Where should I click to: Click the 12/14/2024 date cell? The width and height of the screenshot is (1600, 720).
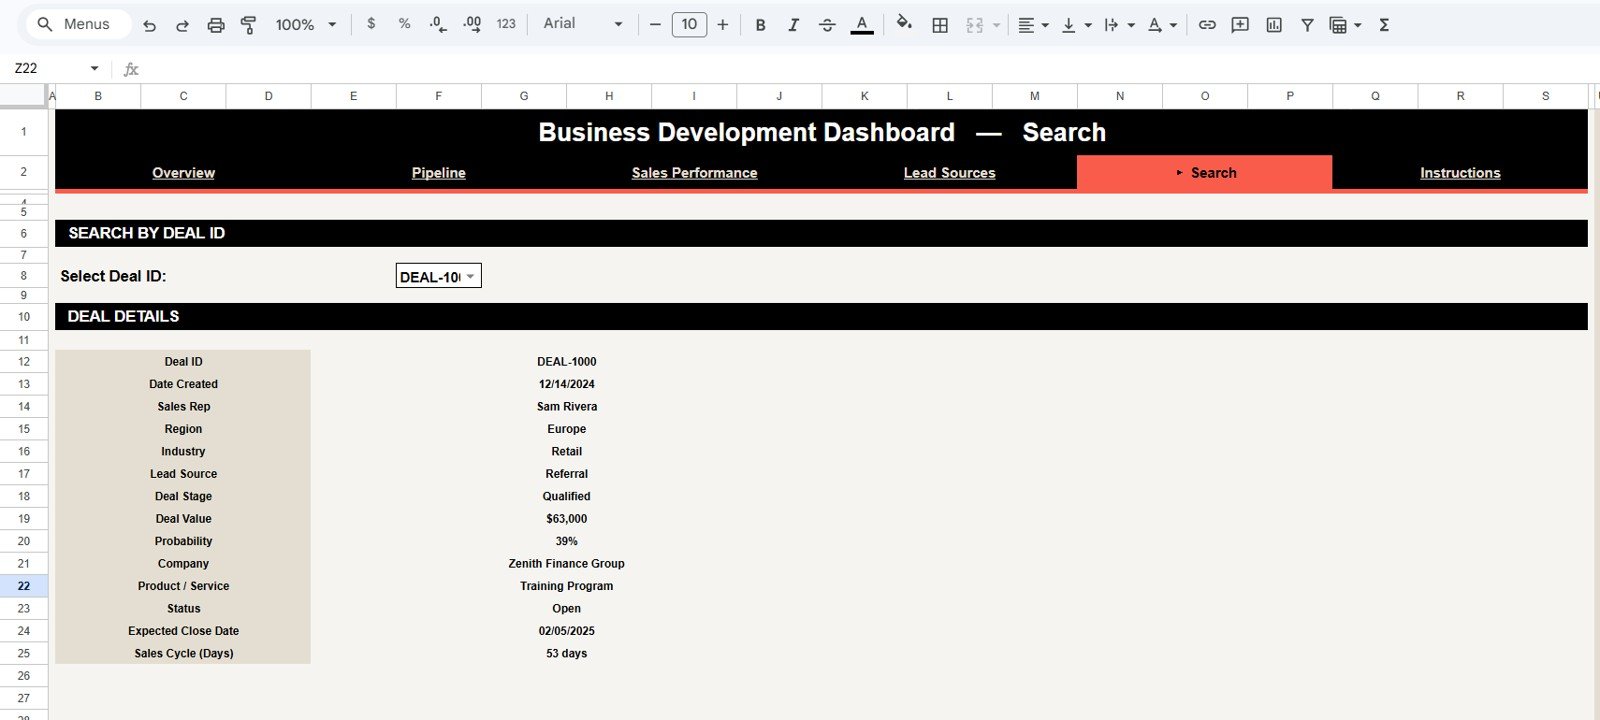click(567, 384)
